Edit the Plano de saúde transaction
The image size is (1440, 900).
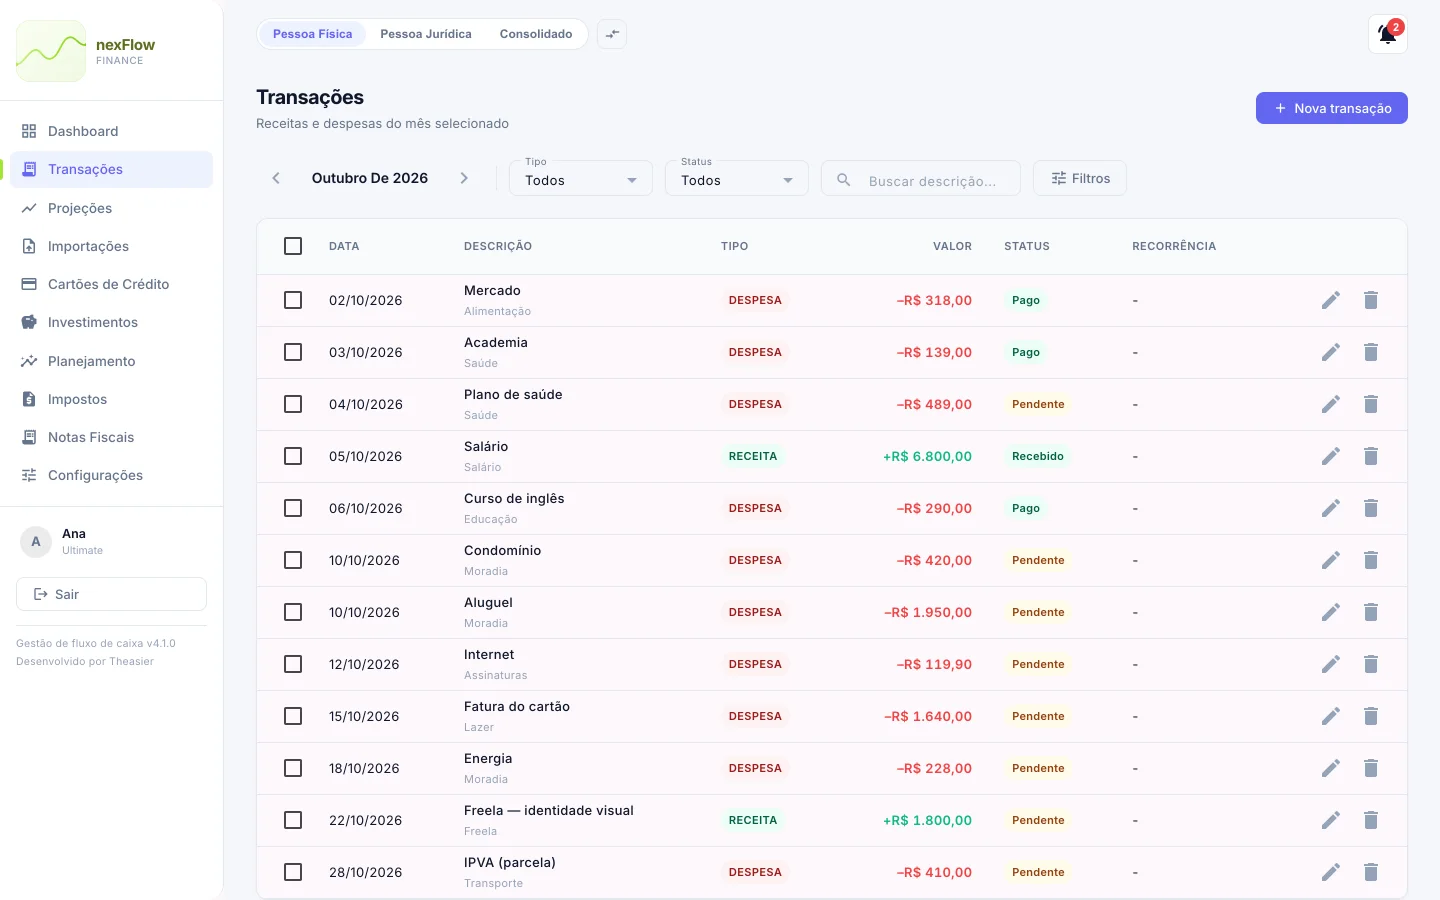click(1330, 404)
